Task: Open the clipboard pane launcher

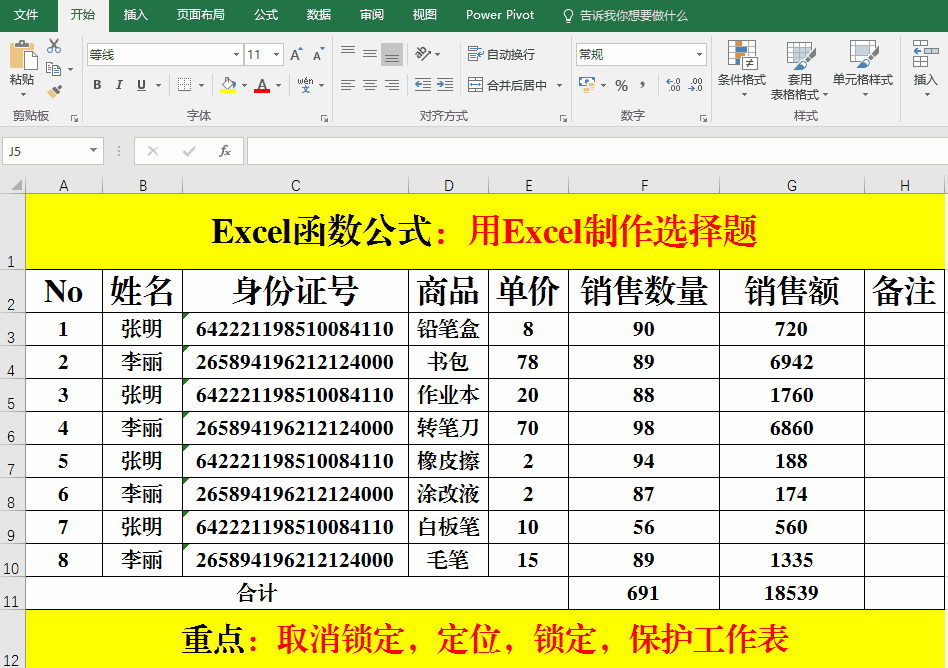Action: (74, 118)
